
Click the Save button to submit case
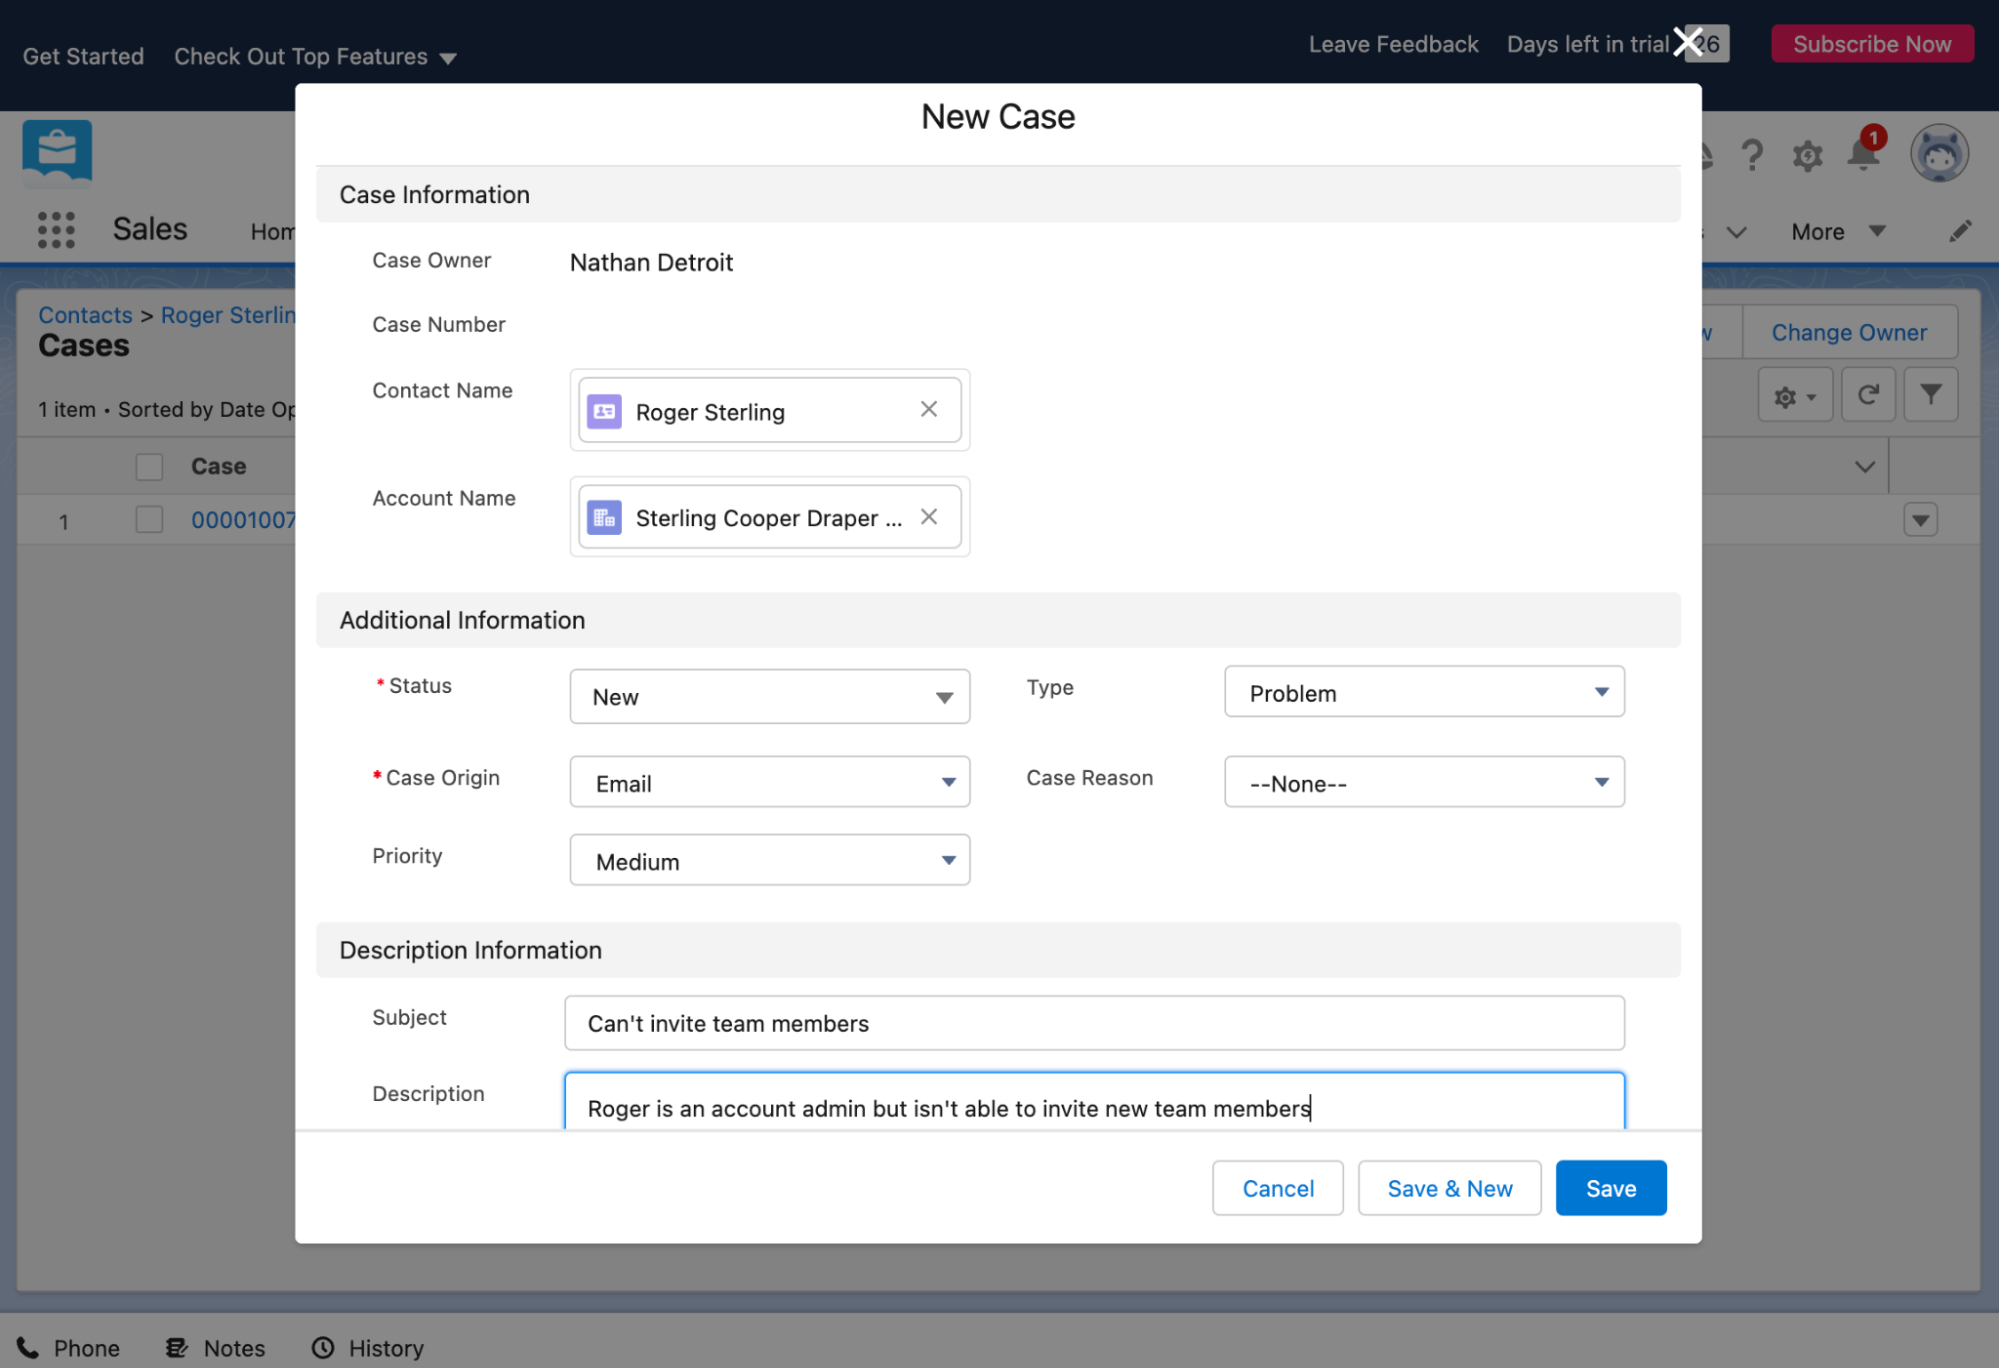click(1610, 1187)
